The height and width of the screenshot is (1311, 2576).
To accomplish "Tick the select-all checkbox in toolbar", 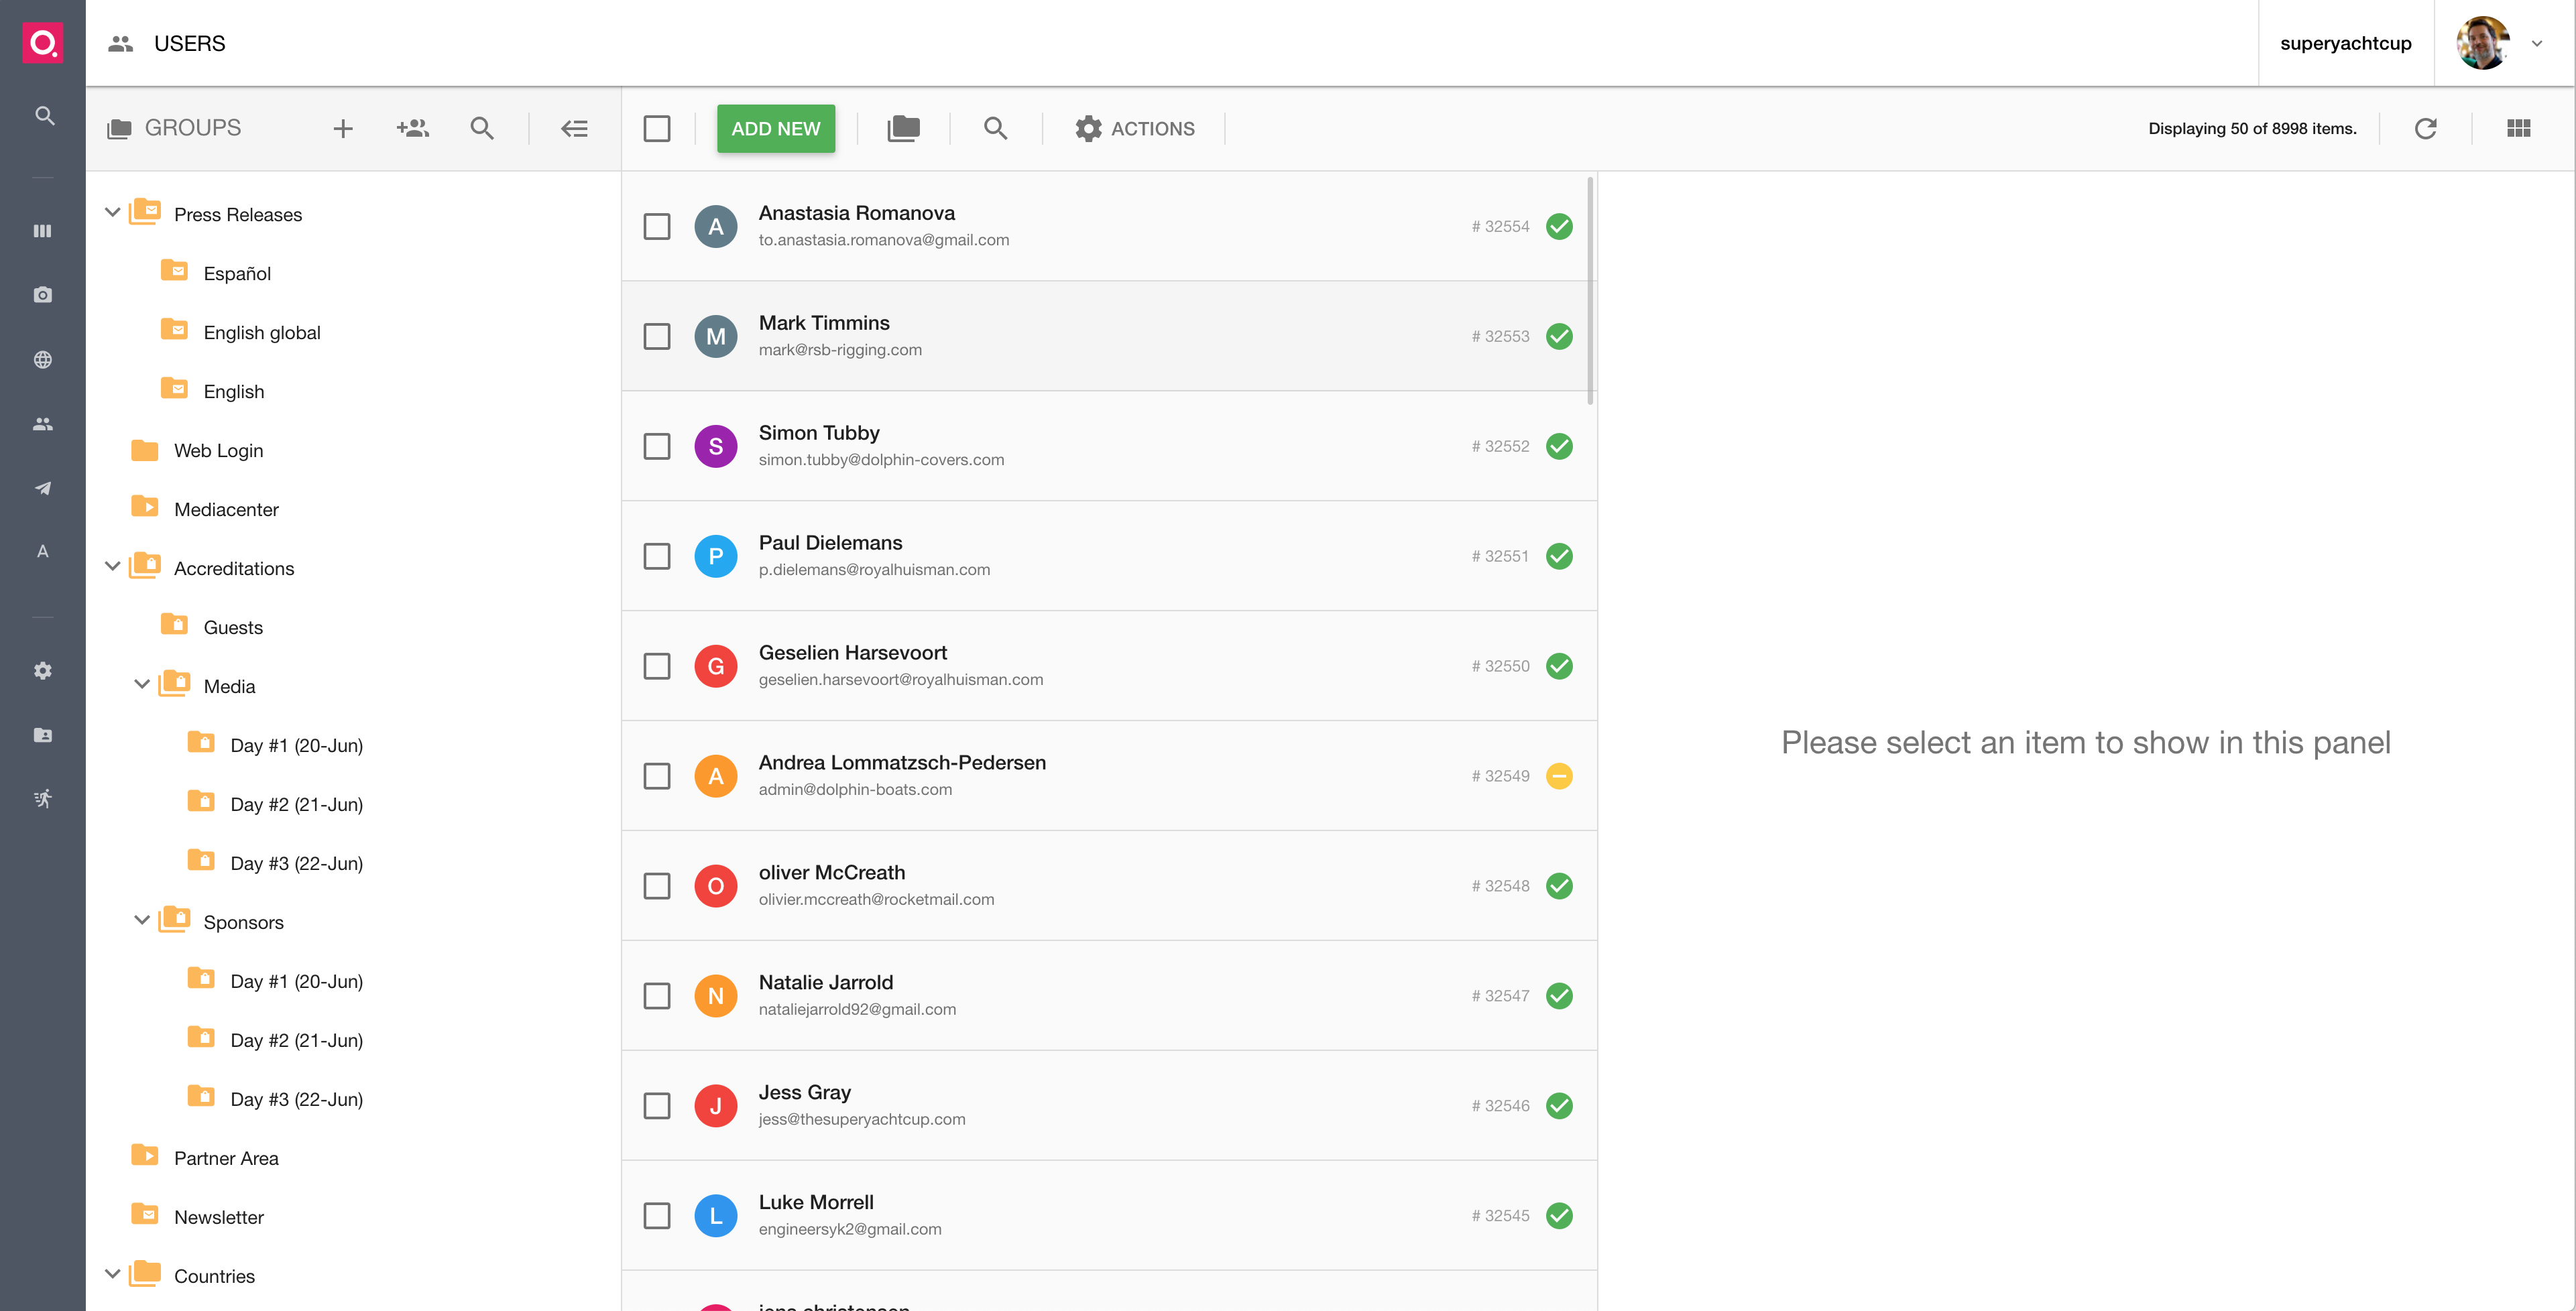I will (657, 128).
